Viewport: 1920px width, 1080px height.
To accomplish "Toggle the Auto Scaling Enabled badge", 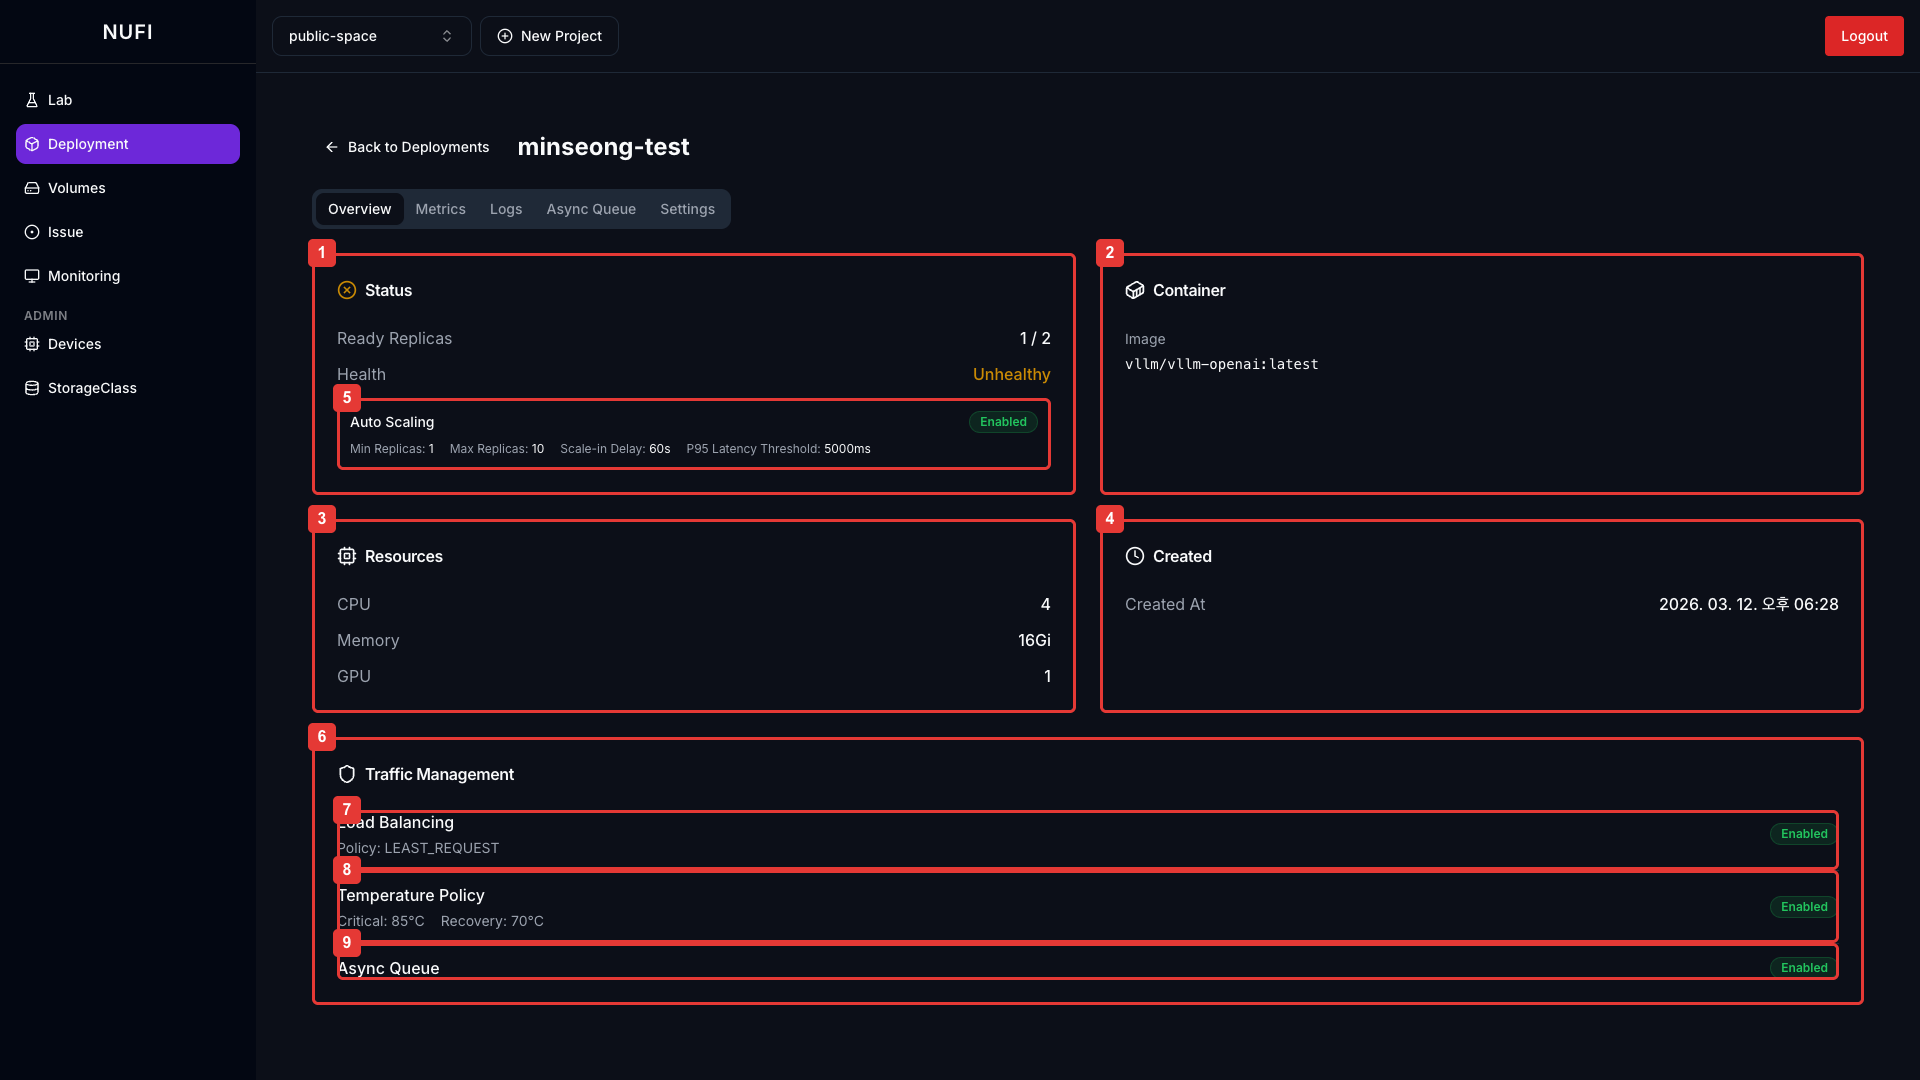I will pyautogui.click(x=1002, y=421).
